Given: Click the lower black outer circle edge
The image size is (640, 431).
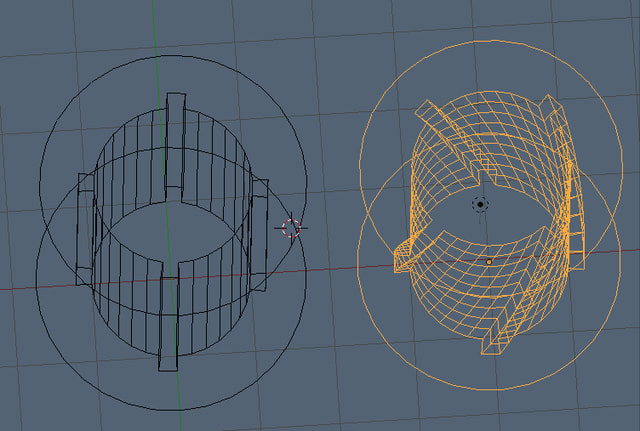Looking at the screenshot, I should point(170,407).
